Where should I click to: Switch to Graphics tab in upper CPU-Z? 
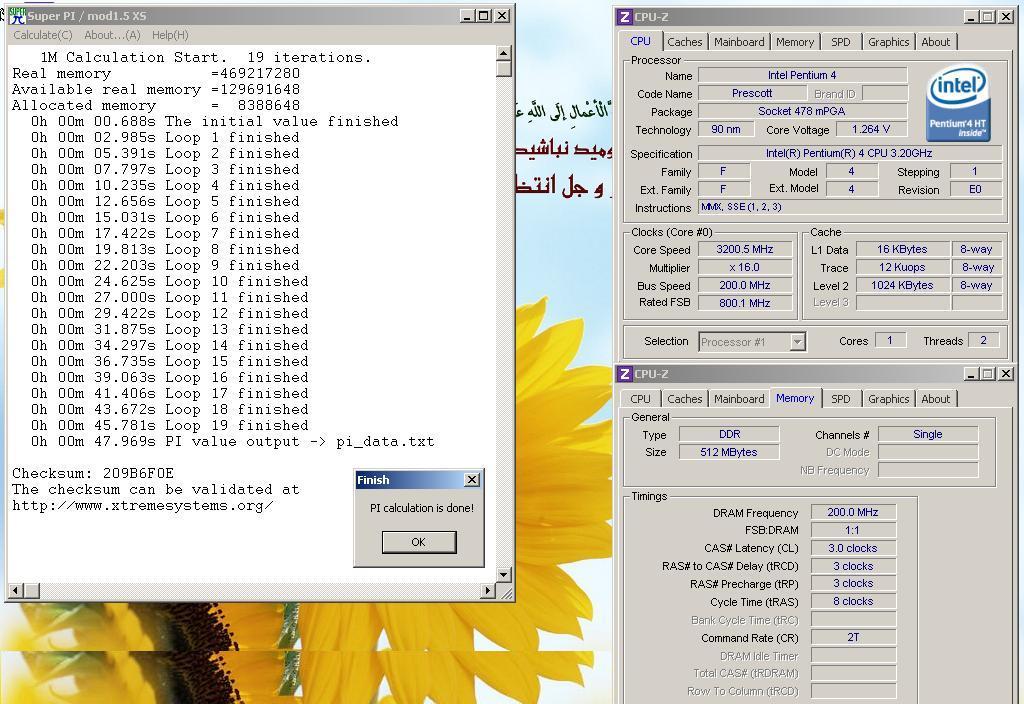pos(888,42)
